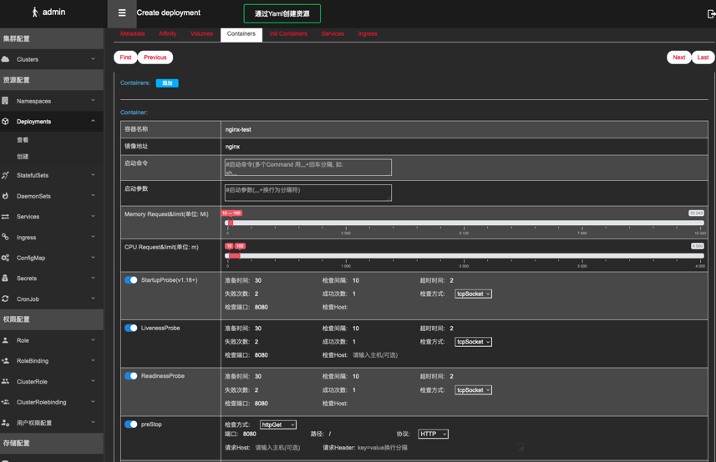Click the preStop 请求Host input
Image resolution: width=716 pixels, height=462 pixels.
click(x=278, y=447)
